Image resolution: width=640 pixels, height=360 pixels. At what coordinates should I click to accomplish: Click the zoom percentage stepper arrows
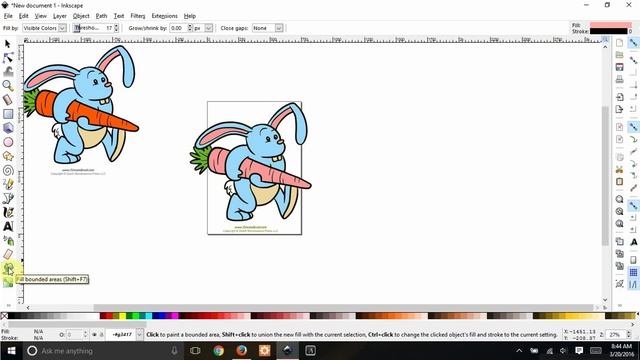(x=629, y=334)
